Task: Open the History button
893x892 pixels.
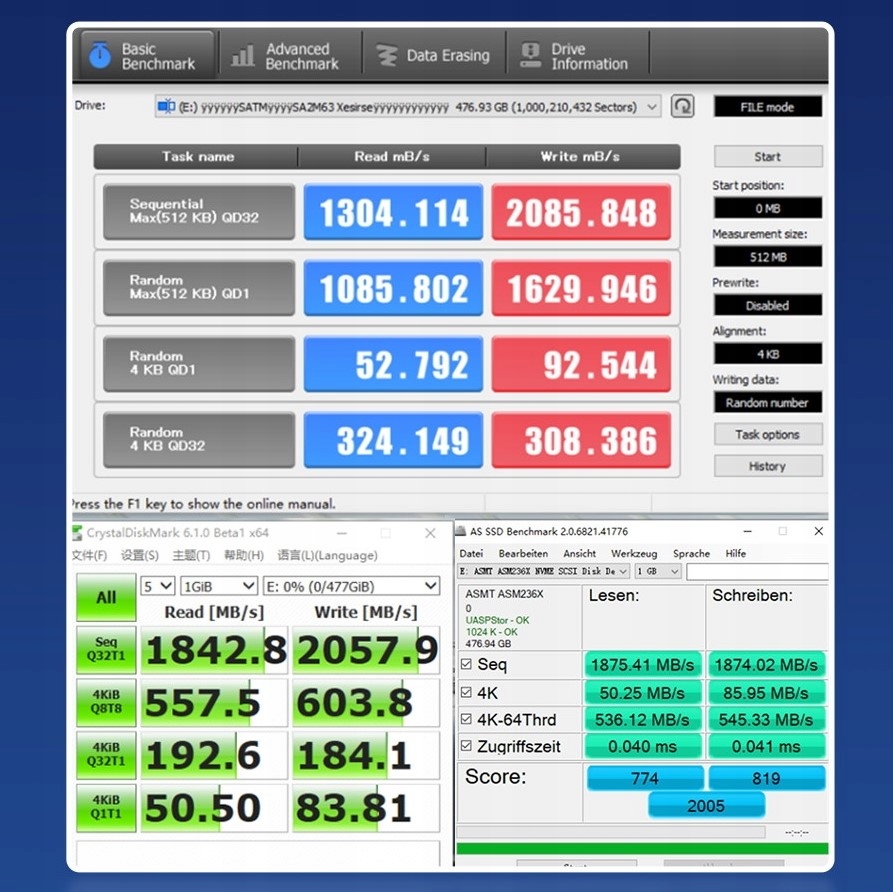Action: tap(768, 466)
